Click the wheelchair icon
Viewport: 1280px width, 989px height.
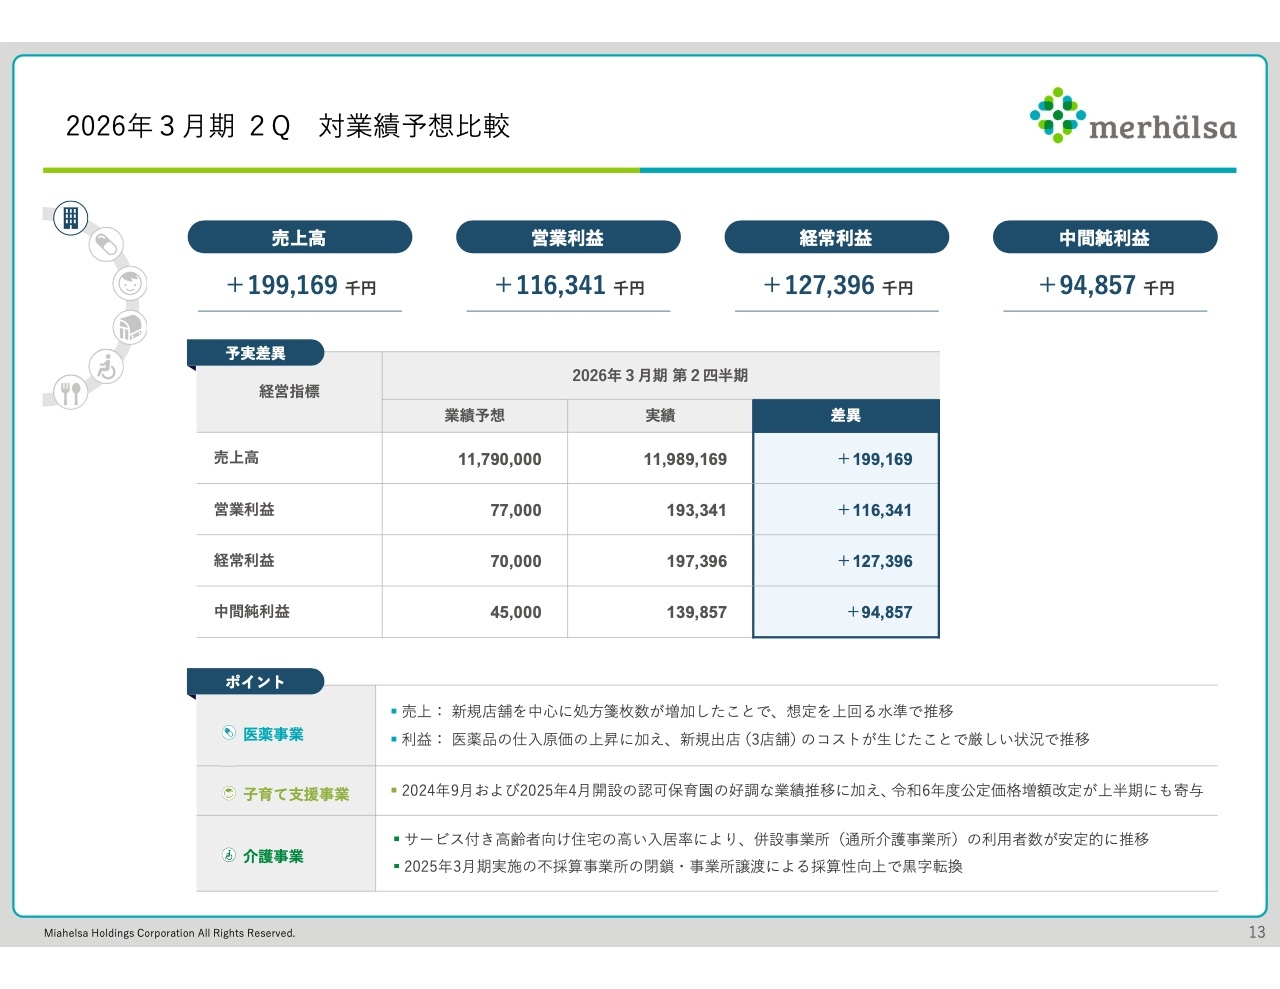[106, 367]
